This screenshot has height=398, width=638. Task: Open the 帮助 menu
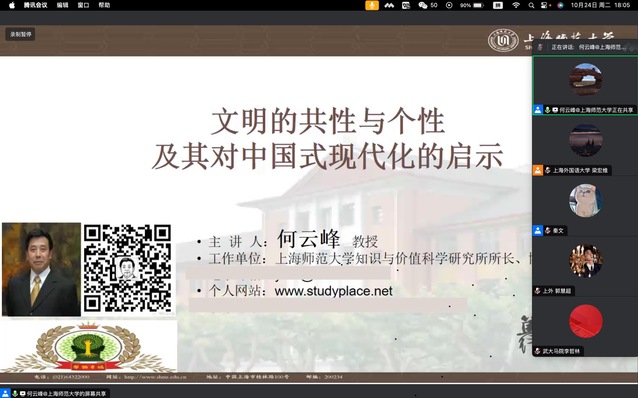pos(104,5)
